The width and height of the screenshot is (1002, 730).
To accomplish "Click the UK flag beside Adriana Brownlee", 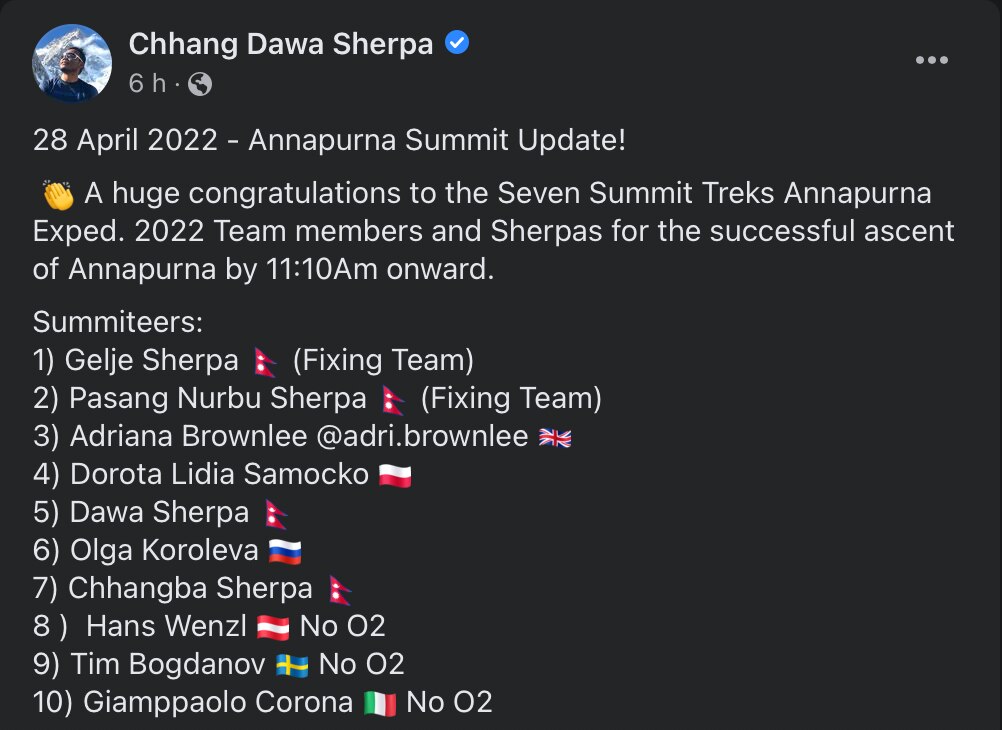I will [554, 437].
